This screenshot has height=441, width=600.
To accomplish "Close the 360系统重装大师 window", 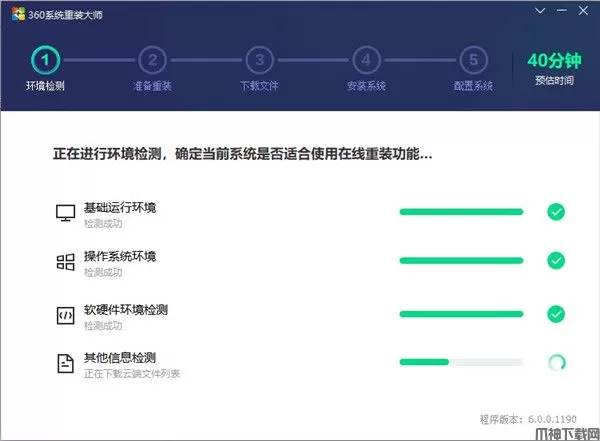I will (583, 10).
